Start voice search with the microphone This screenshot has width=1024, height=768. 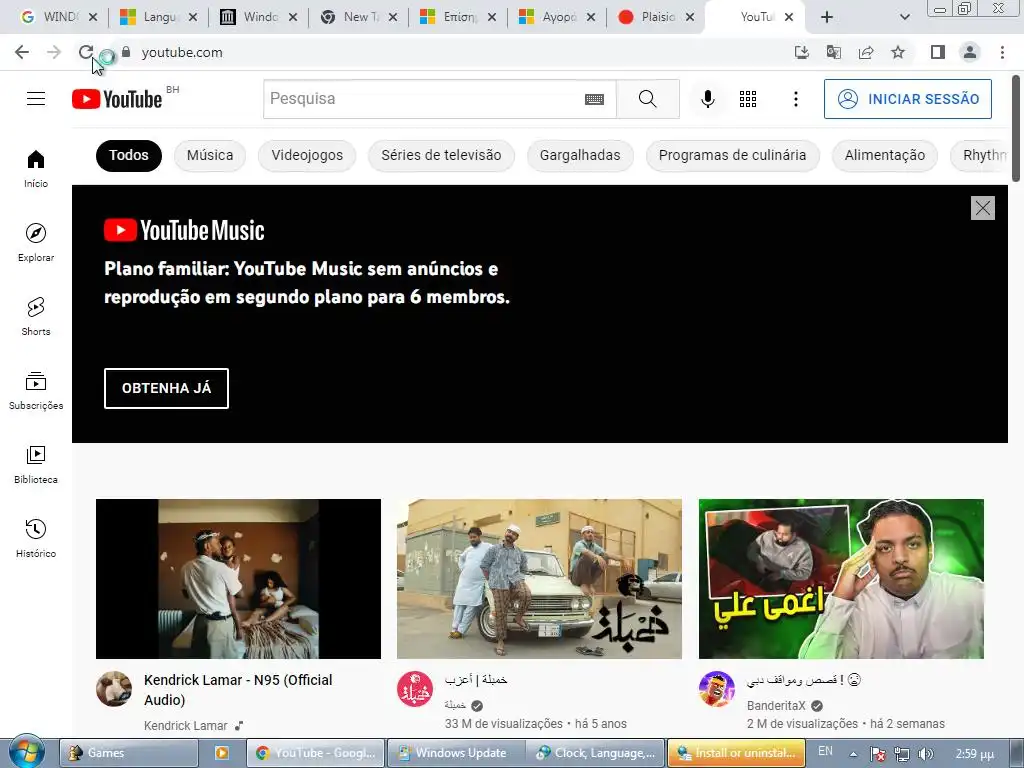707,99
